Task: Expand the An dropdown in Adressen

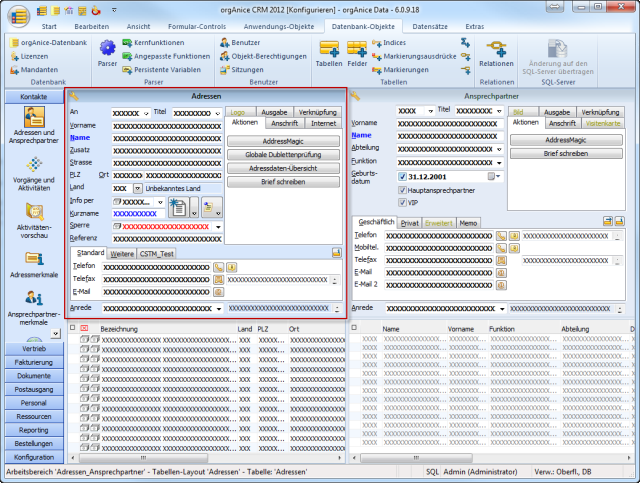Action: click(146, 114)
